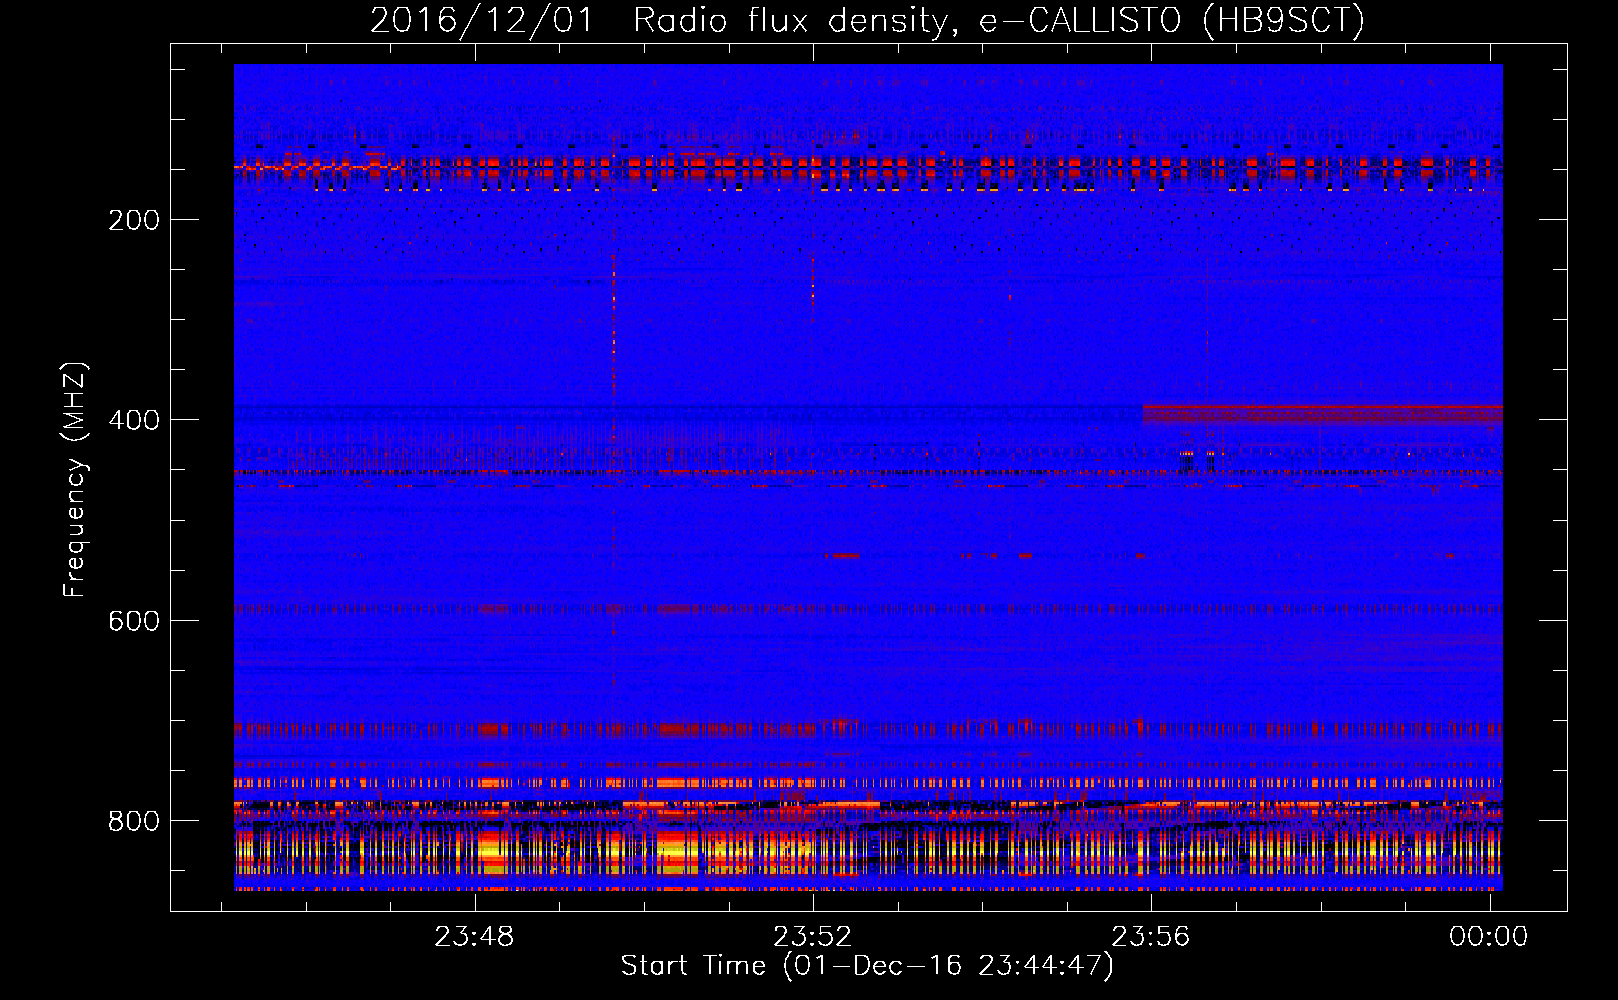
Task: Click the 200 frequency tick label
Action: point(134,220)
